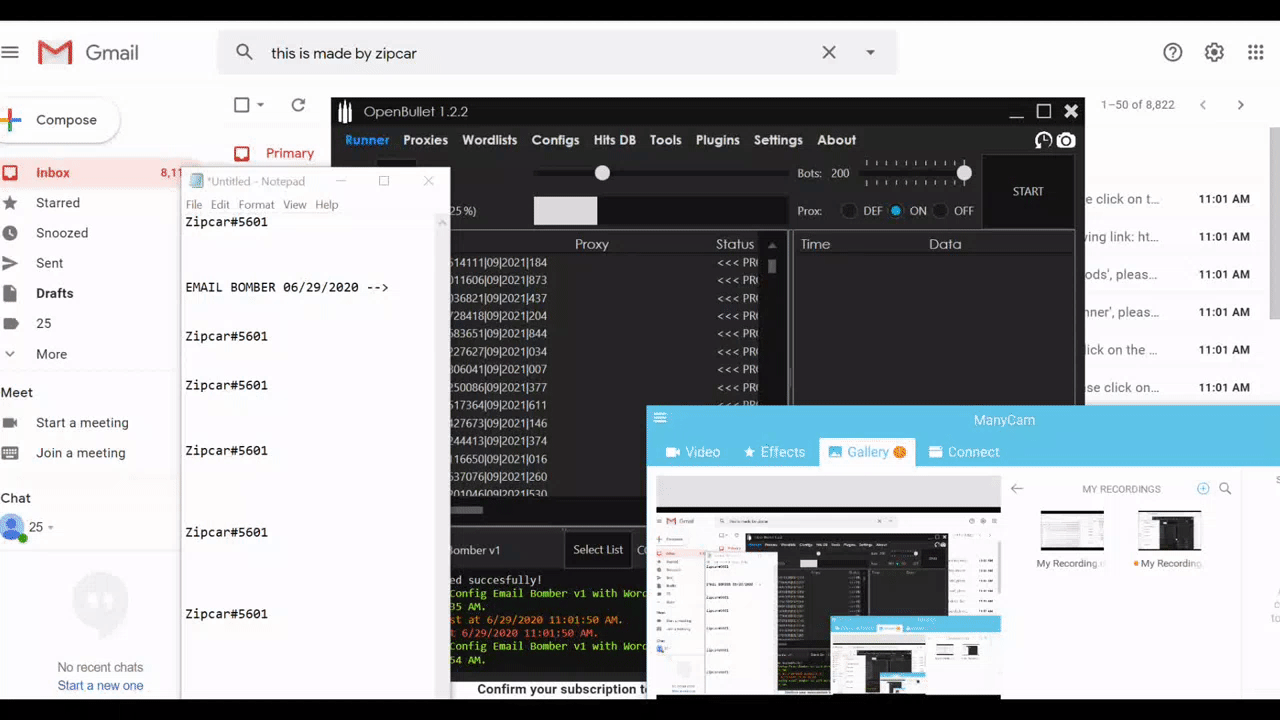The height and width of the screenshot is (720, 1280).
Task: Switch to the Proxies tab in OpenBullet
Action: click(x=426, y=140)
